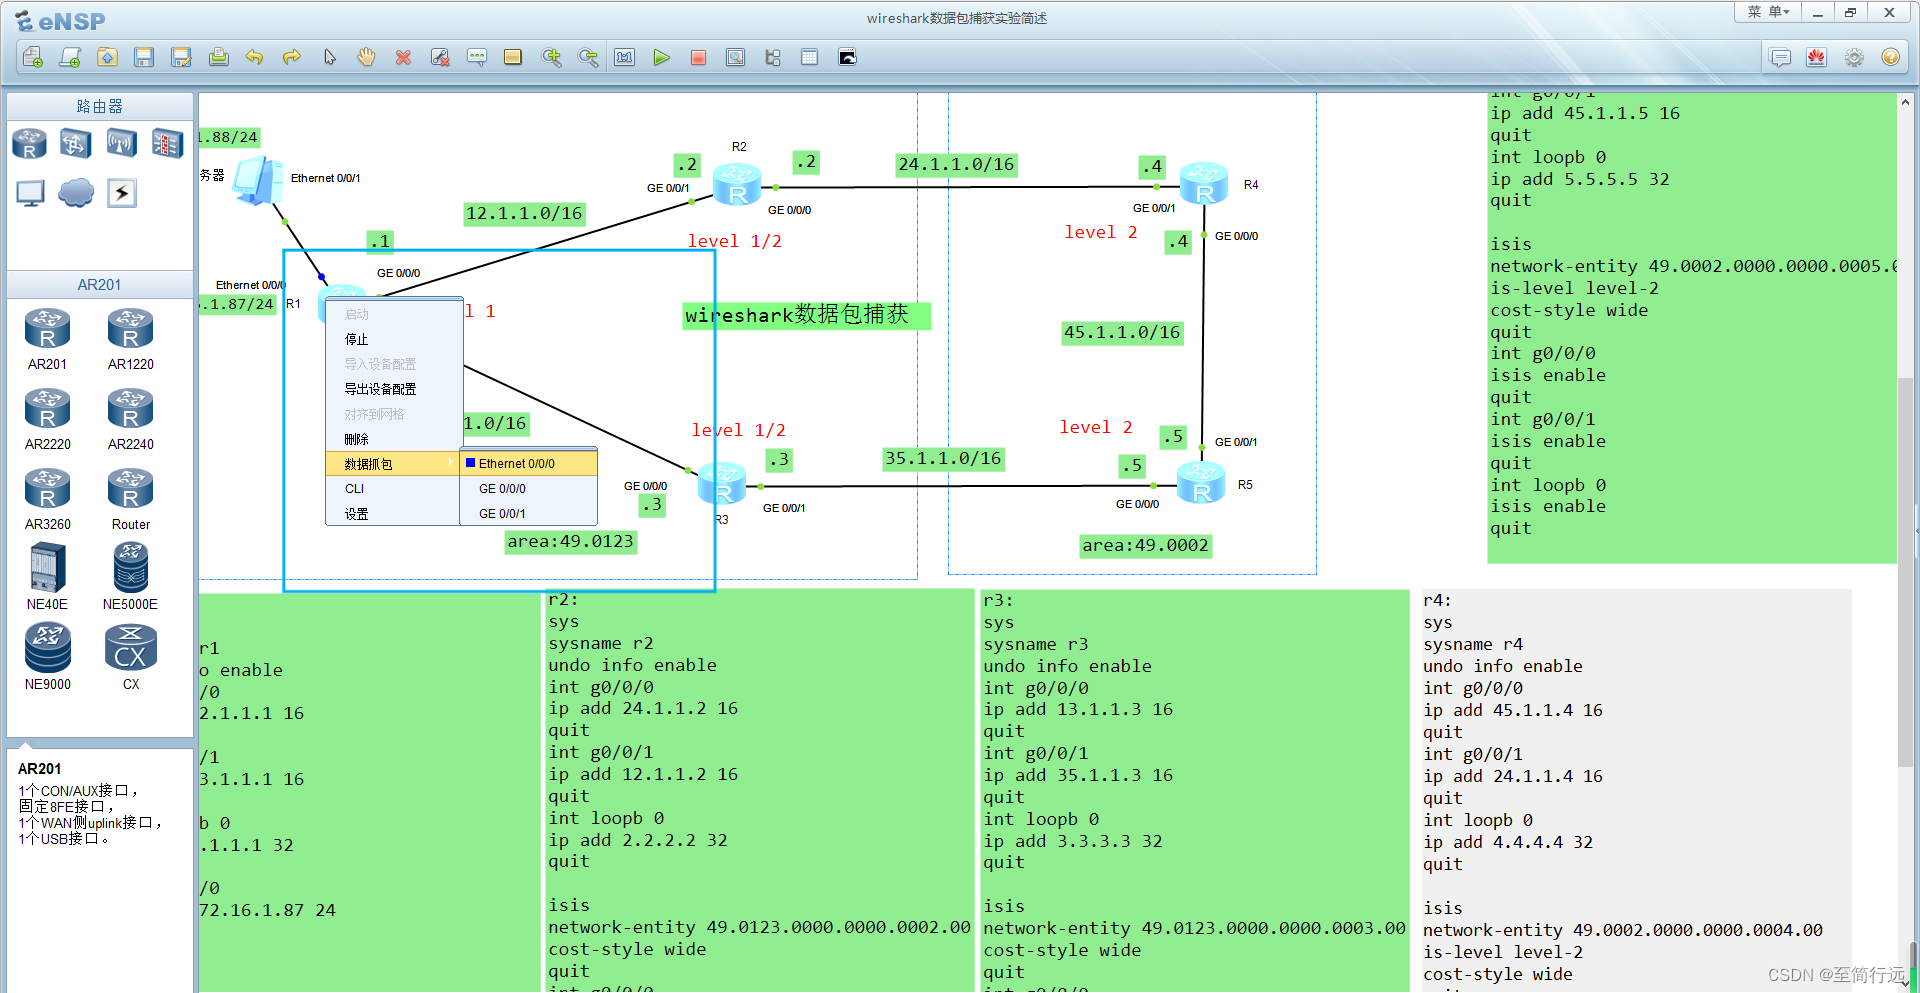Choose CLI in the context menu
The width and height of the screenshot is (1920, 993).
coord(393,489)
